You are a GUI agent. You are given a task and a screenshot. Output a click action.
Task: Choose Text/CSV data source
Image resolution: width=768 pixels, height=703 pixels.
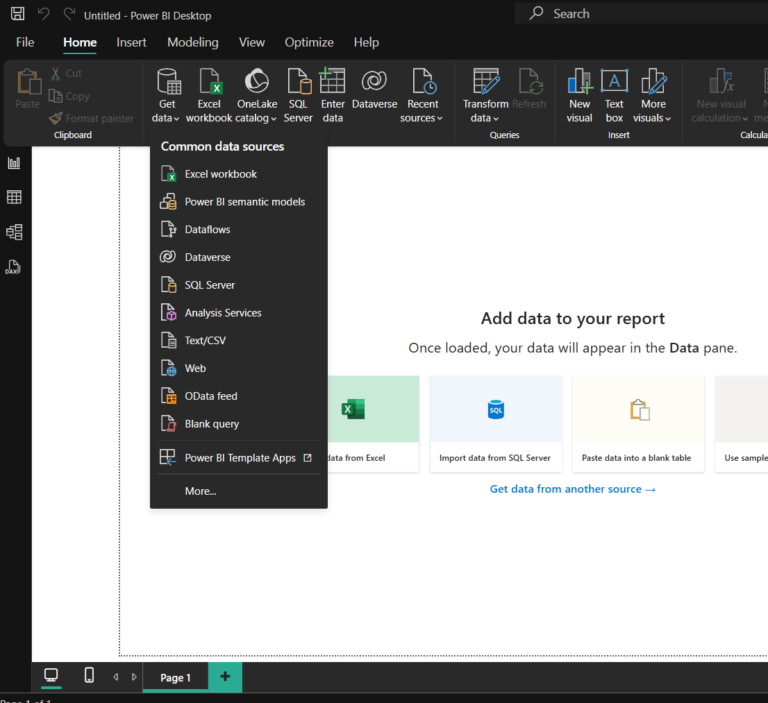239,340
